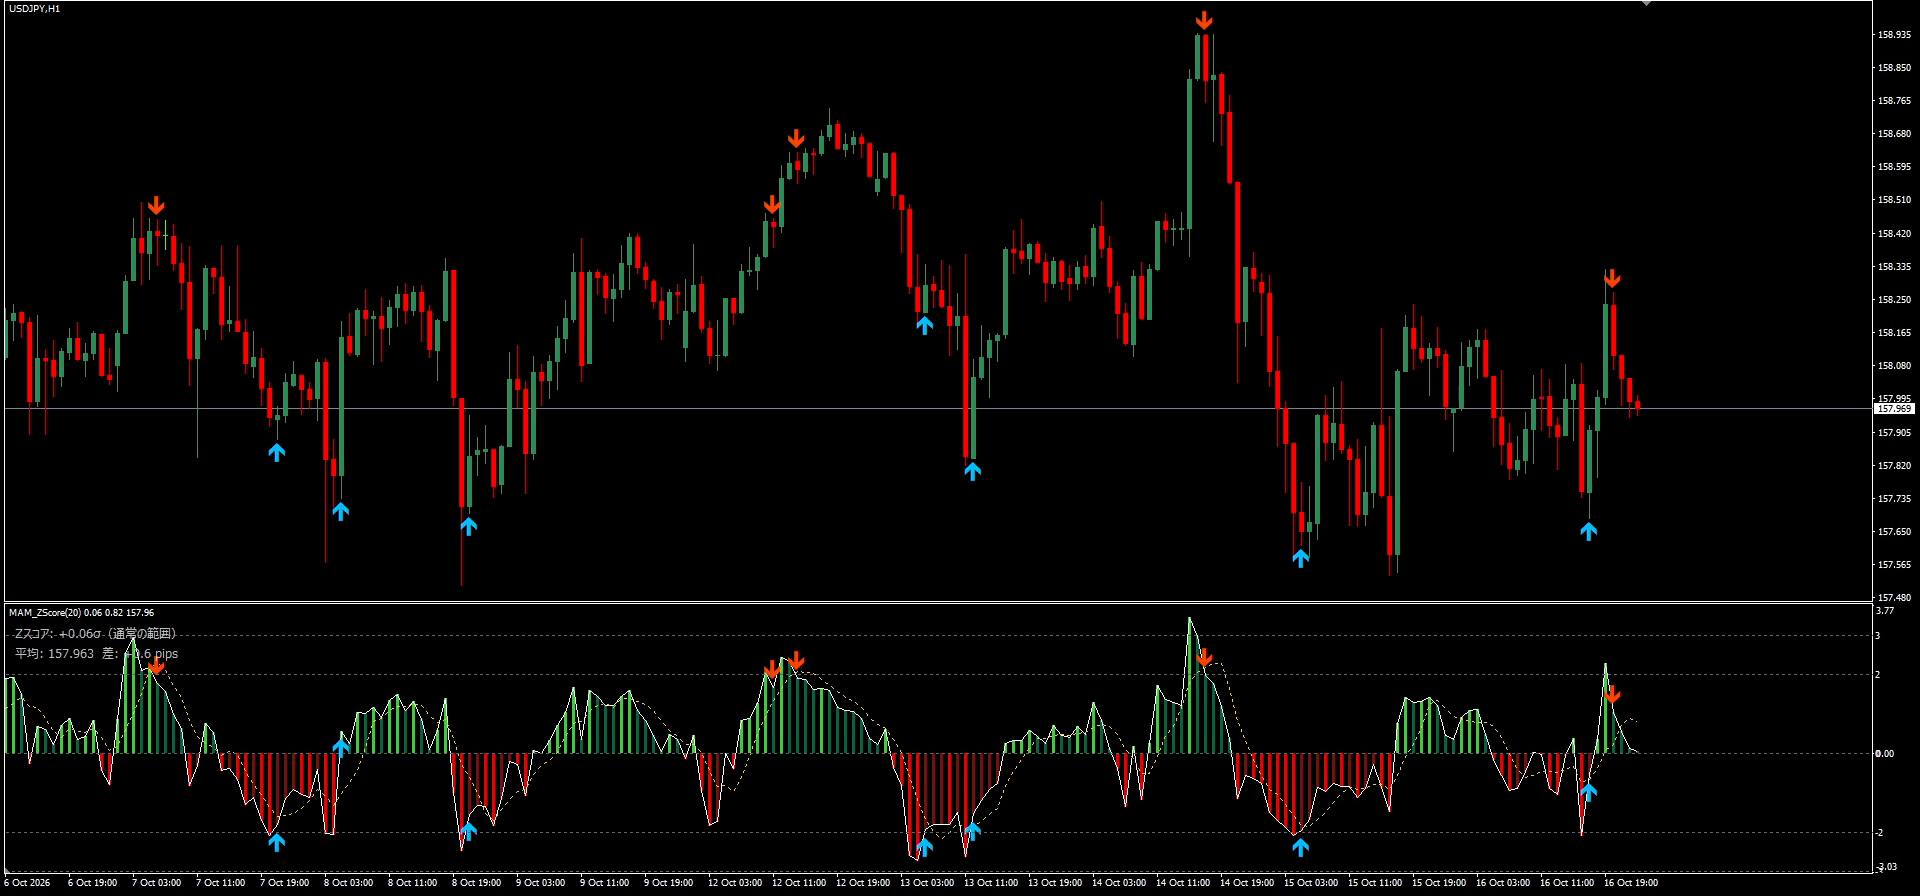Click the blue buy arrow under the 13 Oct 11:00 low candle in the price chart
The height and width of the screenshot is (896, 1920).
click(972, 471)
